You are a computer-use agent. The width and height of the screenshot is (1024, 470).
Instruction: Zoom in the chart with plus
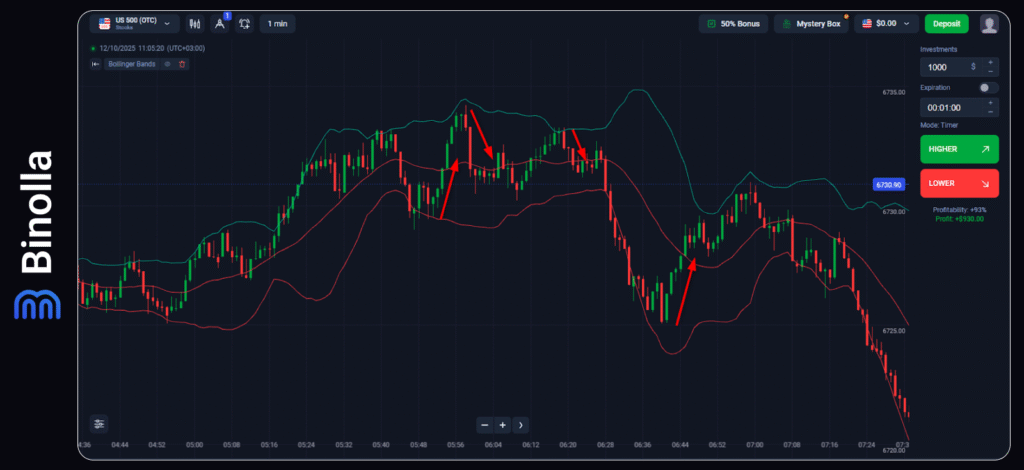[503, 424]
